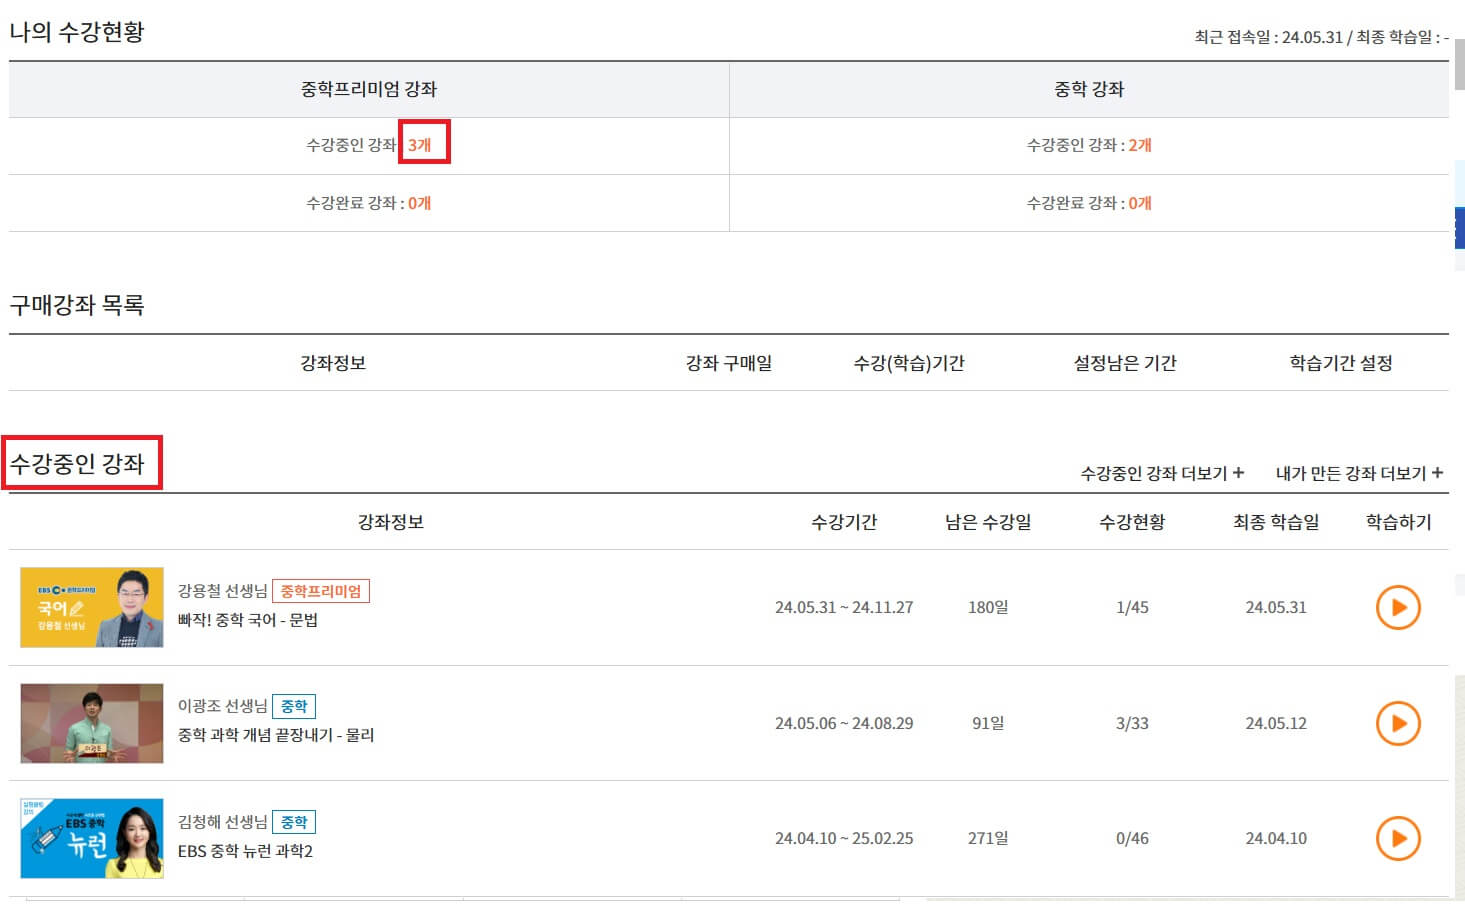Select the 중학 강좌 header
The height and width of the screenshot is (916, 1465).
pyautogui.click(x=1089, y=88)
